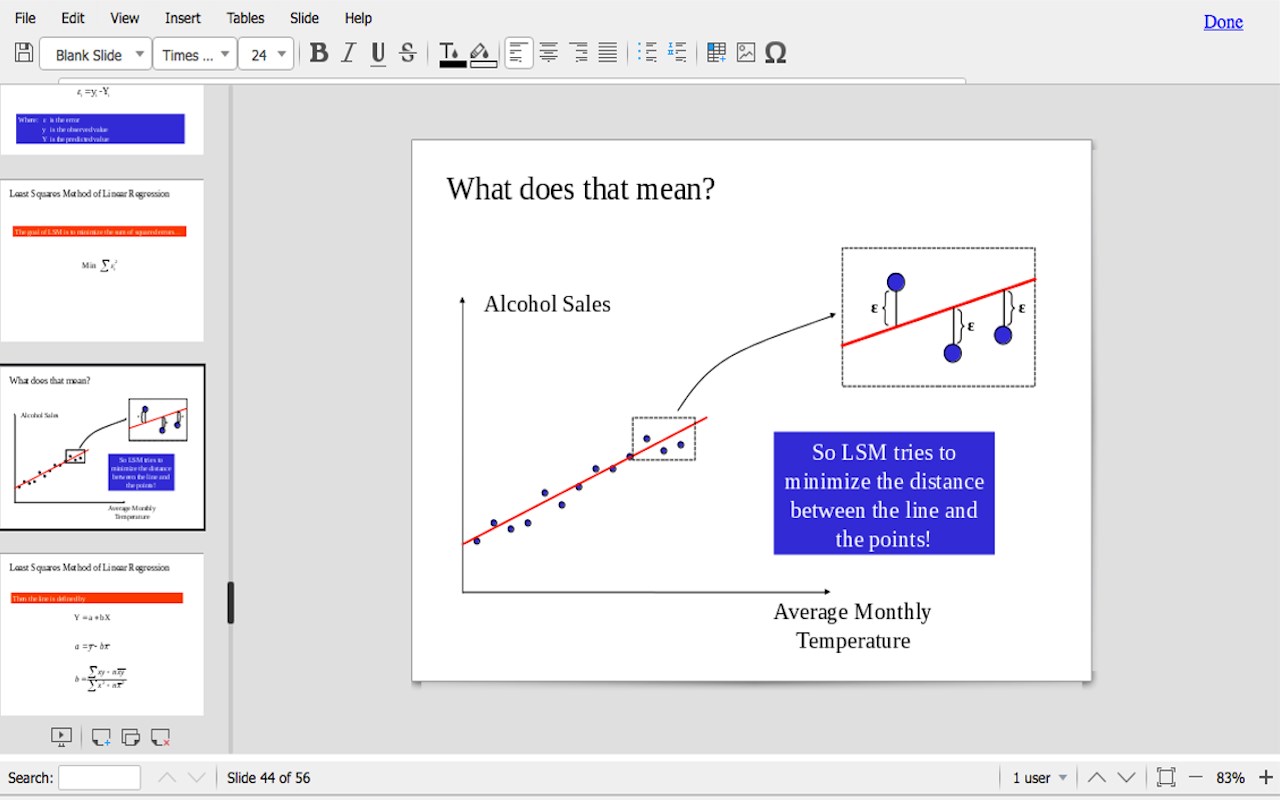Open the View menu
The image size is (1280, 800).
pos(125,18)
